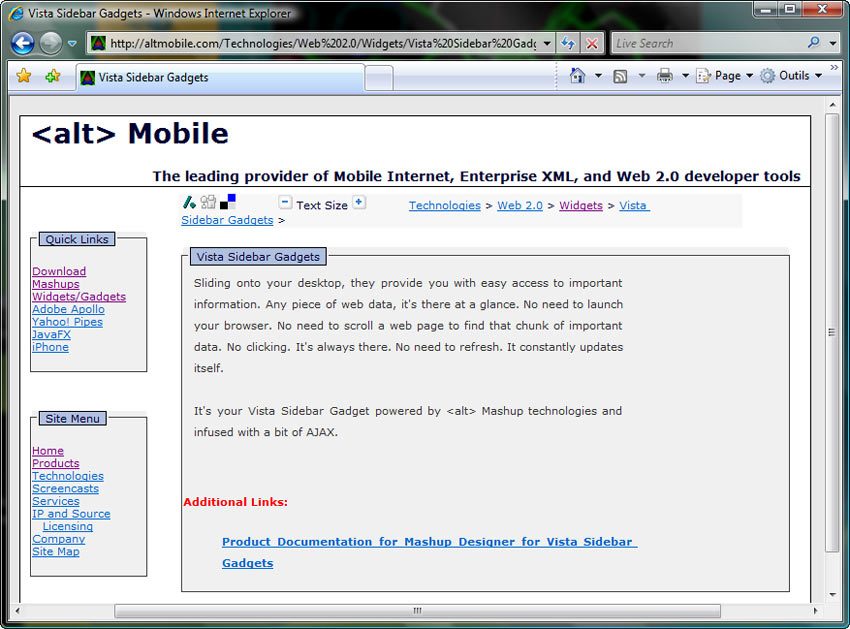Screen dimensions: 850x629
Task: Open the iPhone quick link
Action: [x=50, y=347]
